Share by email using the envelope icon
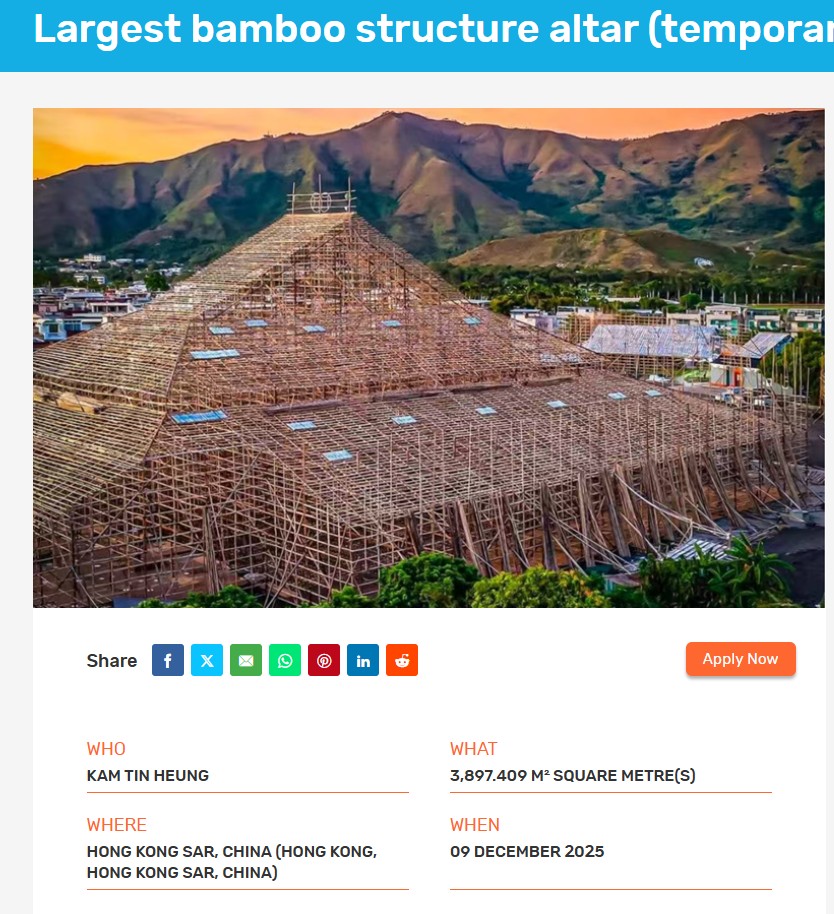Image resolution: width=834 pixels, height=914 pixels. (x=246, y=660)
